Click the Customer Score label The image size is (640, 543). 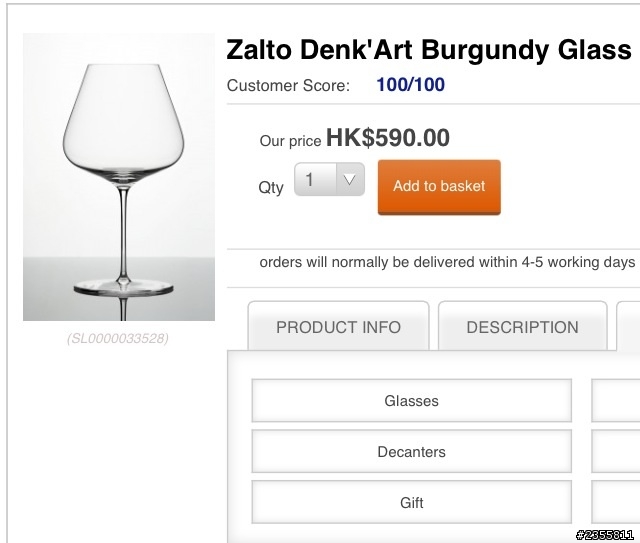pos(288,85)
